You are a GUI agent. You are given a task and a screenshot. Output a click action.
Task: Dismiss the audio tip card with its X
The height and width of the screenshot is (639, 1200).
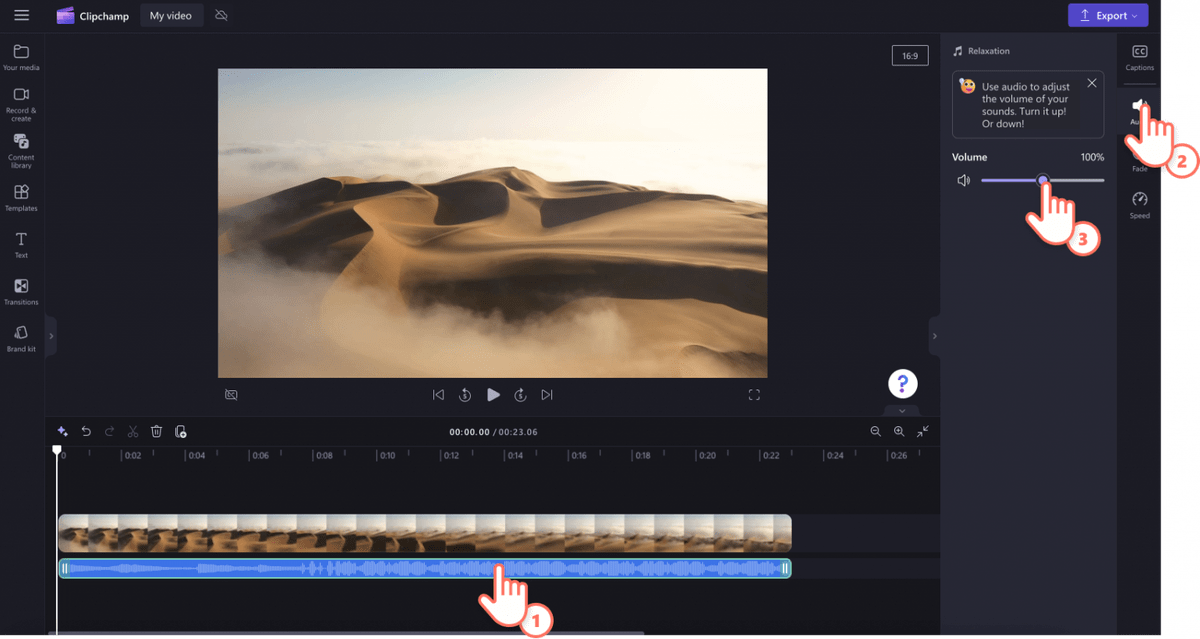1091,83
